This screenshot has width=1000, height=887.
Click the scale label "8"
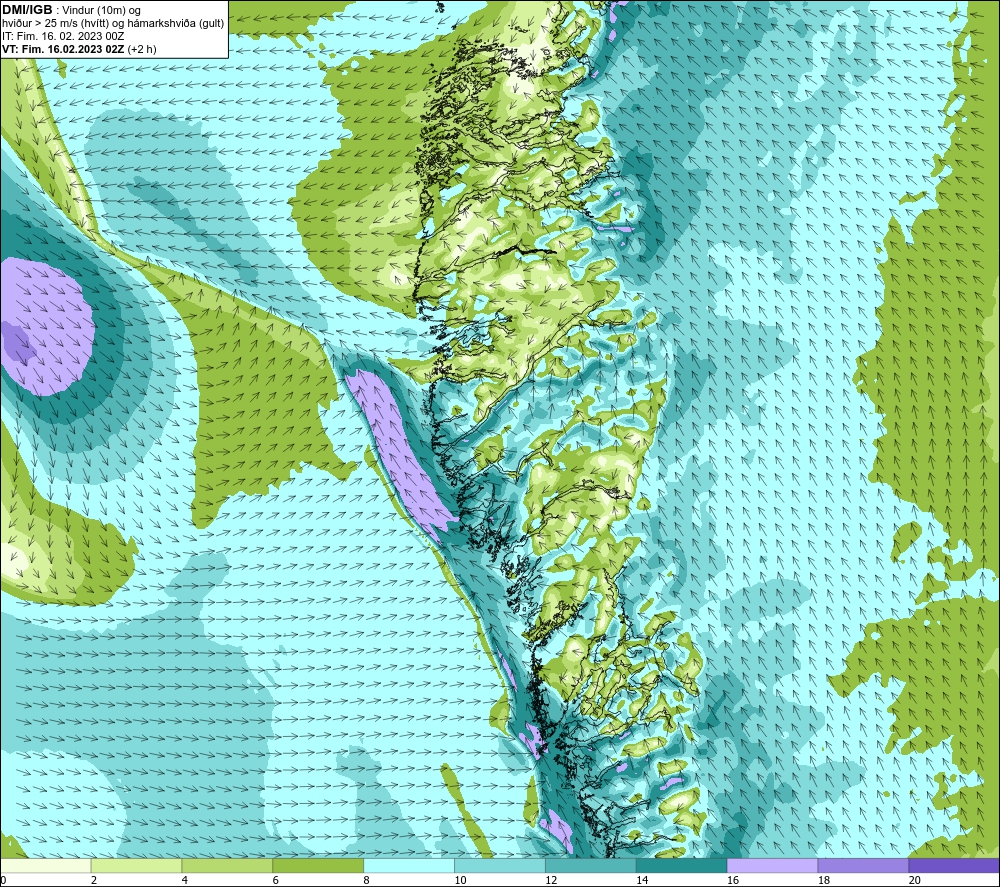(367, 880)
